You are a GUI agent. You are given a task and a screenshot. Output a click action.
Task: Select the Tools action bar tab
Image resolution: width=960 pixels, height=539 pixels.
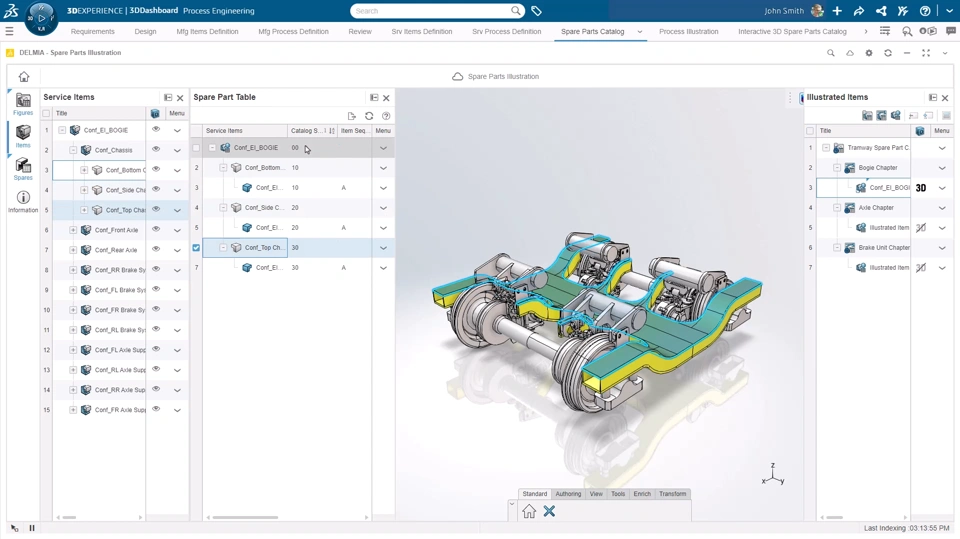(x=618, y=494)
